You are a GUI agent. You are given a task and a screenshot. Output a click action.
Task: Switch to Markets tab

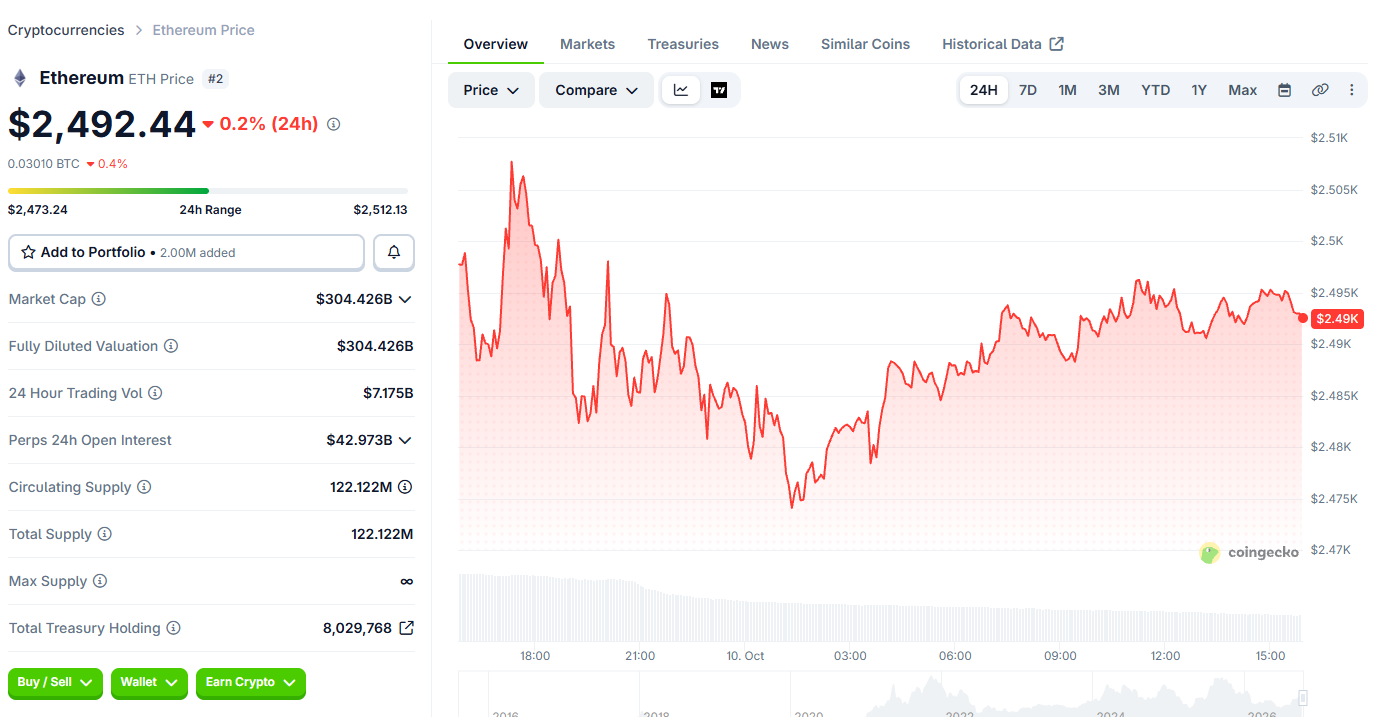(587, 44)
